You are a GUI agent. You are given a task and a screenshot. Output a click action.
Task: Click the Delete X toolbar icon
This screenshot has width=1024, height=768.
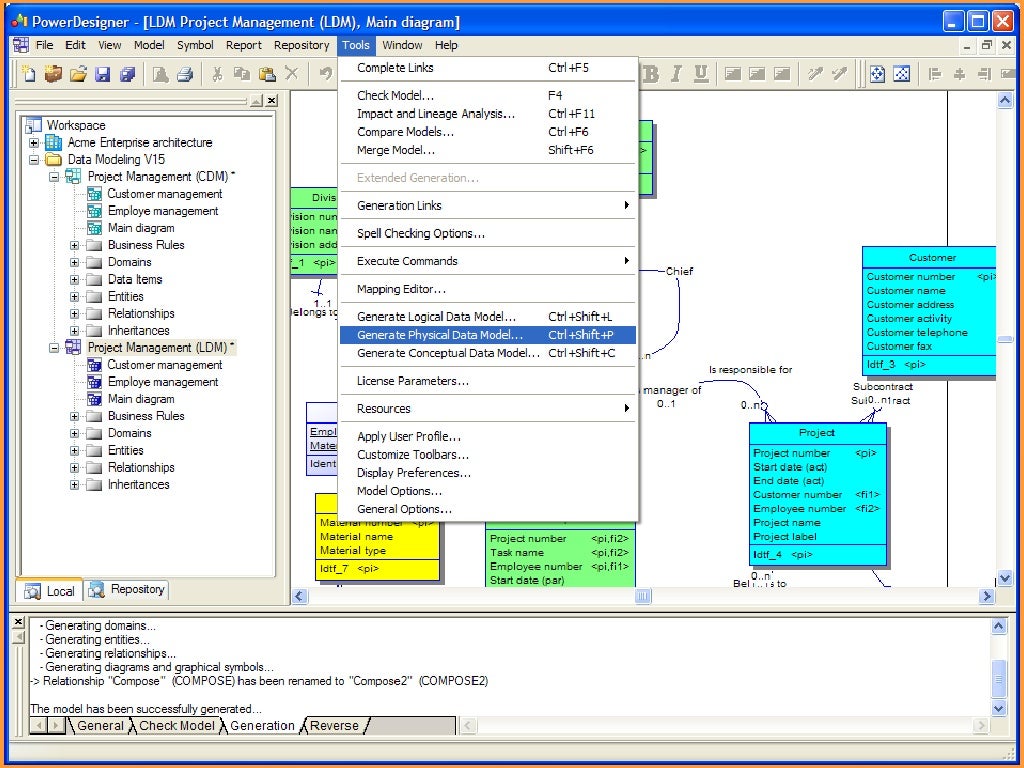tap(291, 74)
